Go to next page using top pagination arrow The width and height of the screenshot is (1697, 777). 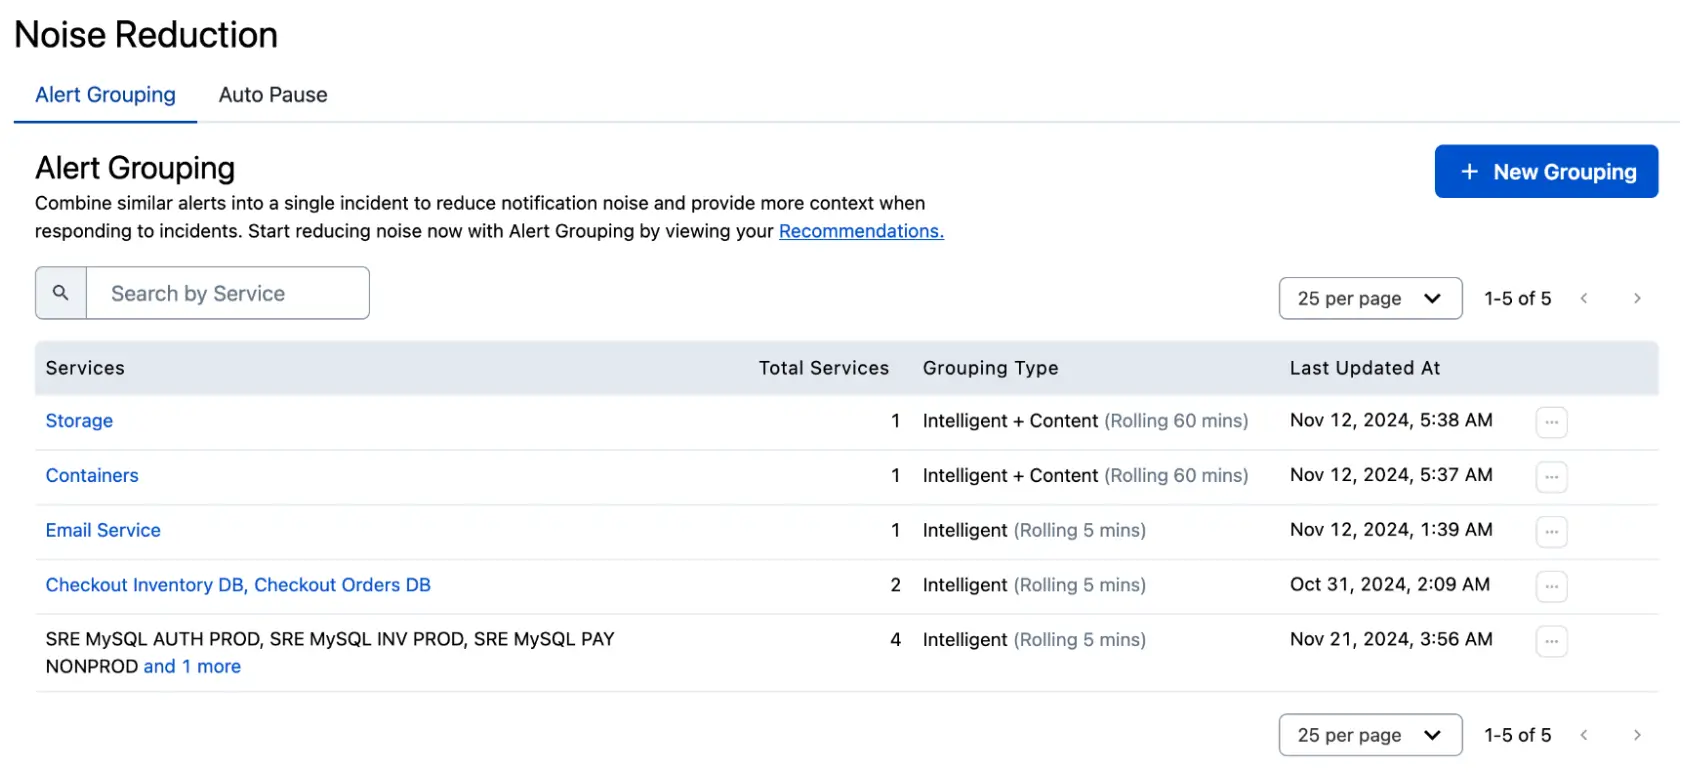[1637, 298]
